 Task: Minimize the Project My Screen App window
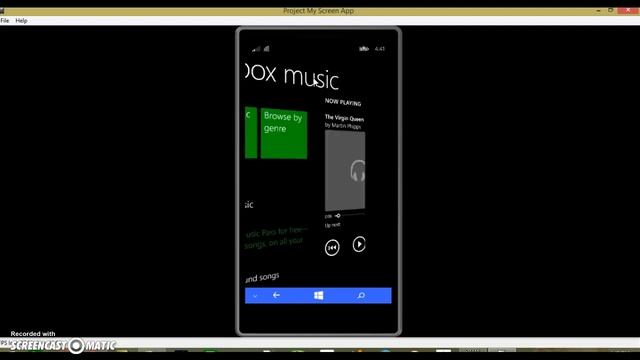coord(598,11)
